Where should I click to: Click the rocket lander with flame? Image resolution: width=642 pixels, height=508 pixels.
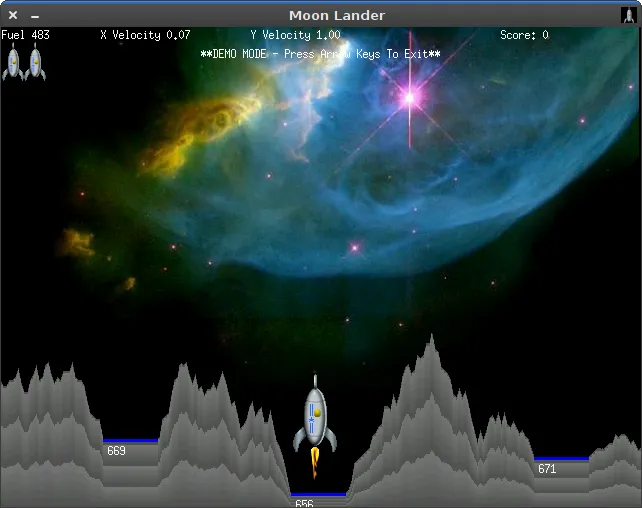315,426
